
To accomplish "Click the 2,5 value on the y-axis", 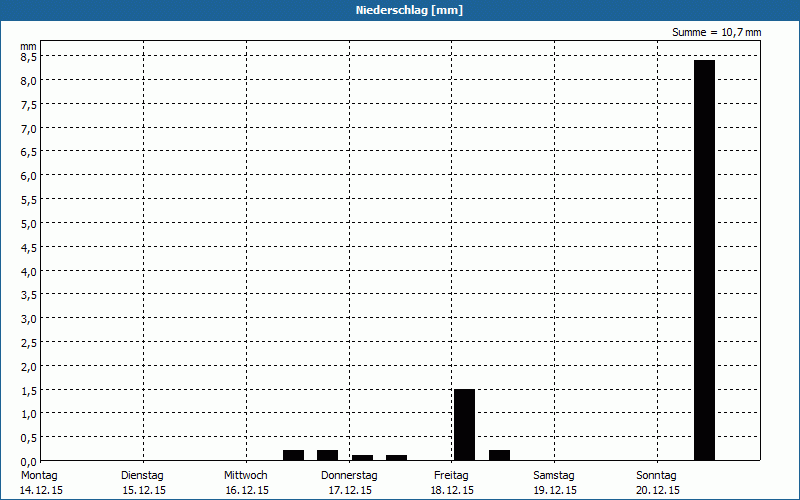I will point(29,343).
